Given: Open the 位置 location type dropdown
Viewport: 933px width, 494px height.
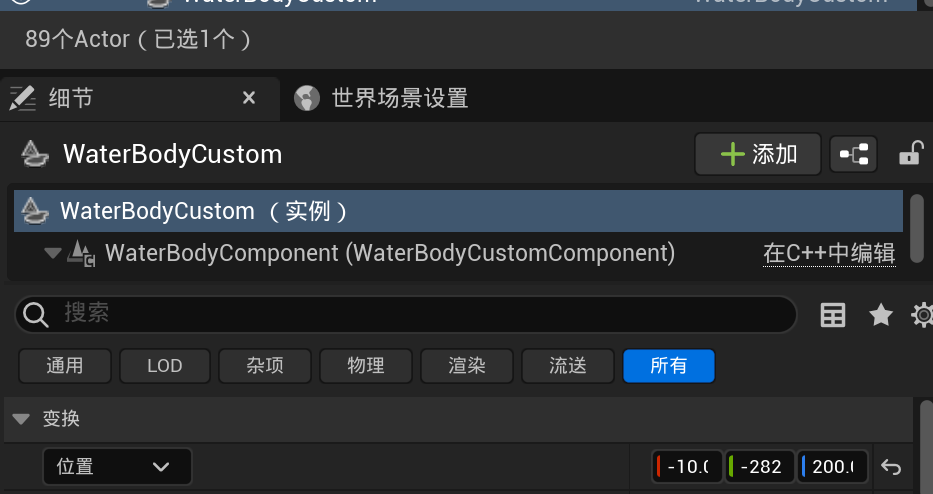Looking at the screenshot, I should (x=117, y=467).
